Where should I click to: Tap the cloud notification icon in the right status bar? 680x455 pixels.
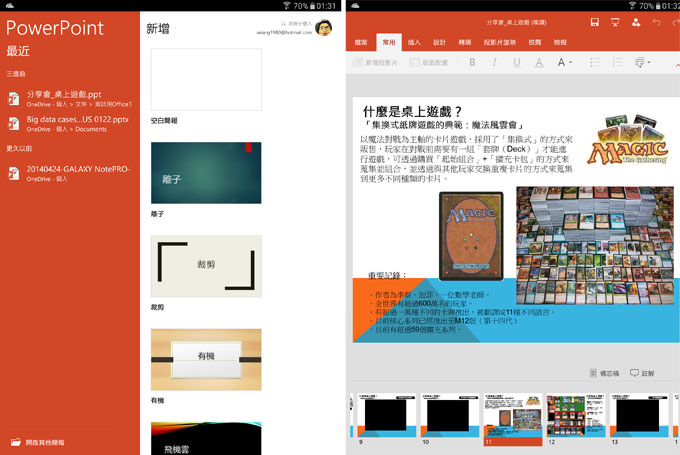coord(355,6)
